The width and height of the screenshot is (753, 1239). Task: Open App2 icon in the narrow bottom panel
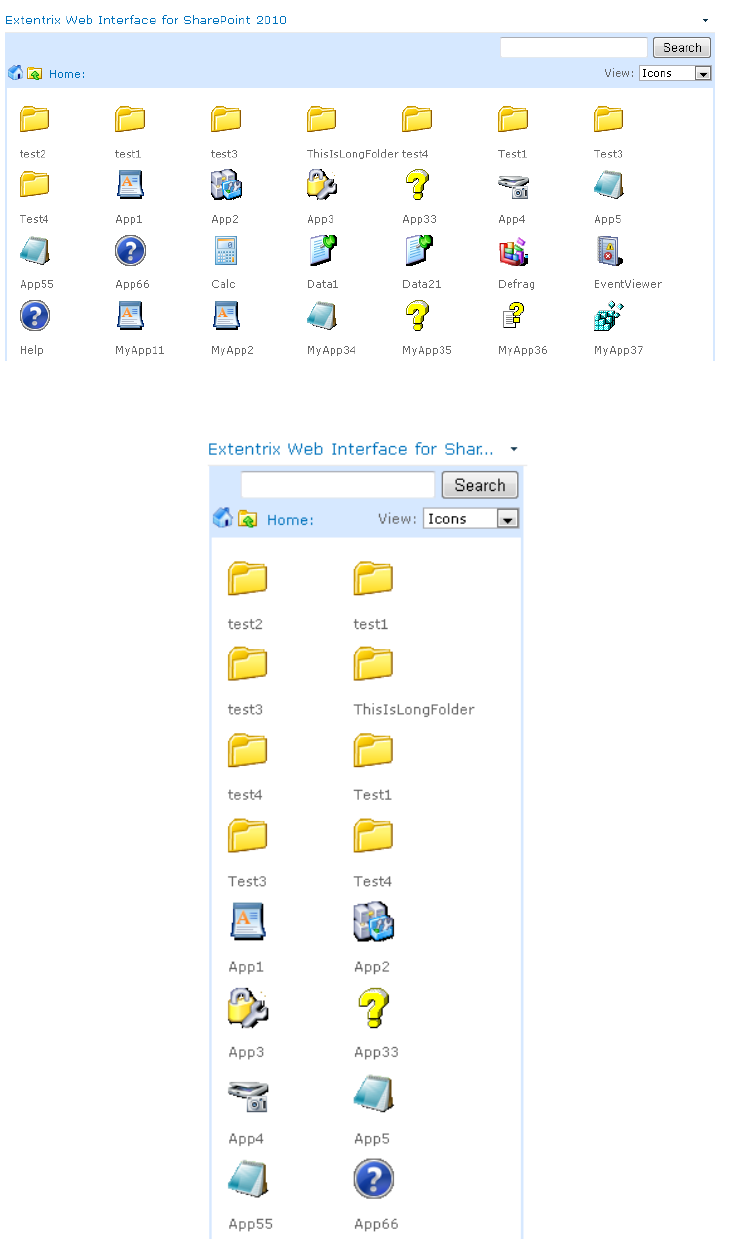coord(373,922)
